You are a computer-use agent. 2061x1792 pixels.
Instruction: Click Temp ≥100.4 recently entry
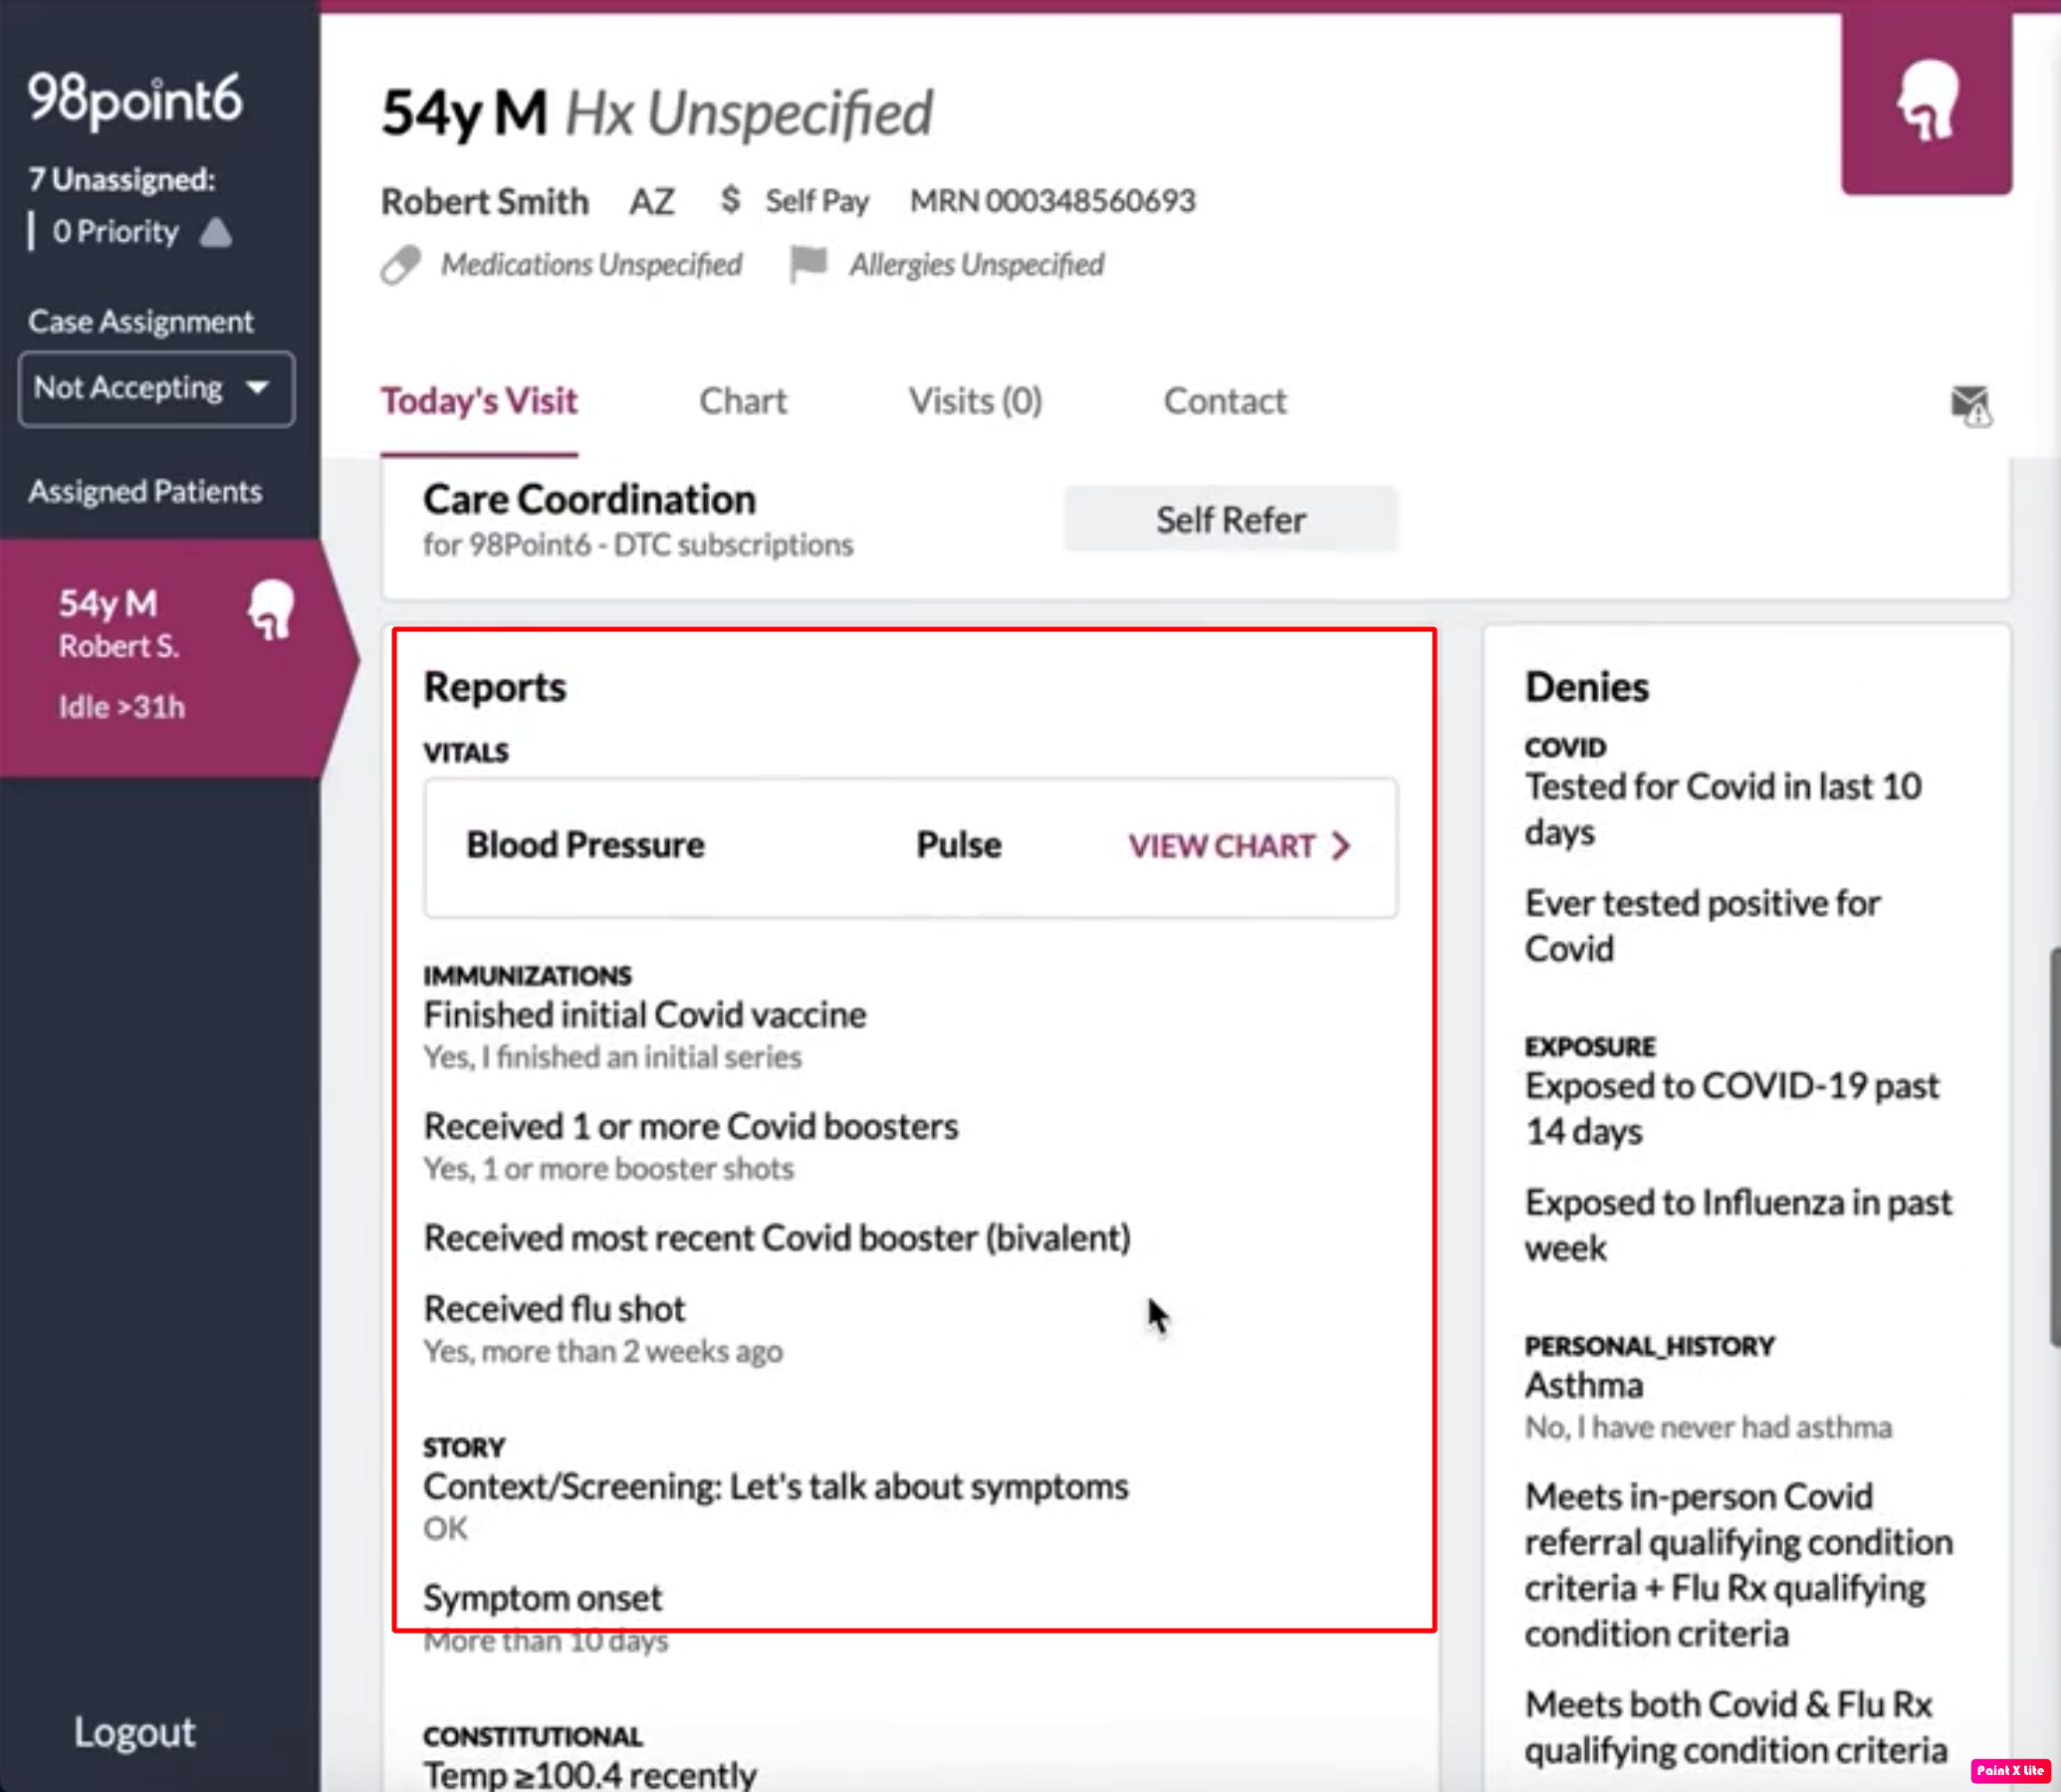coord(590,1775)
